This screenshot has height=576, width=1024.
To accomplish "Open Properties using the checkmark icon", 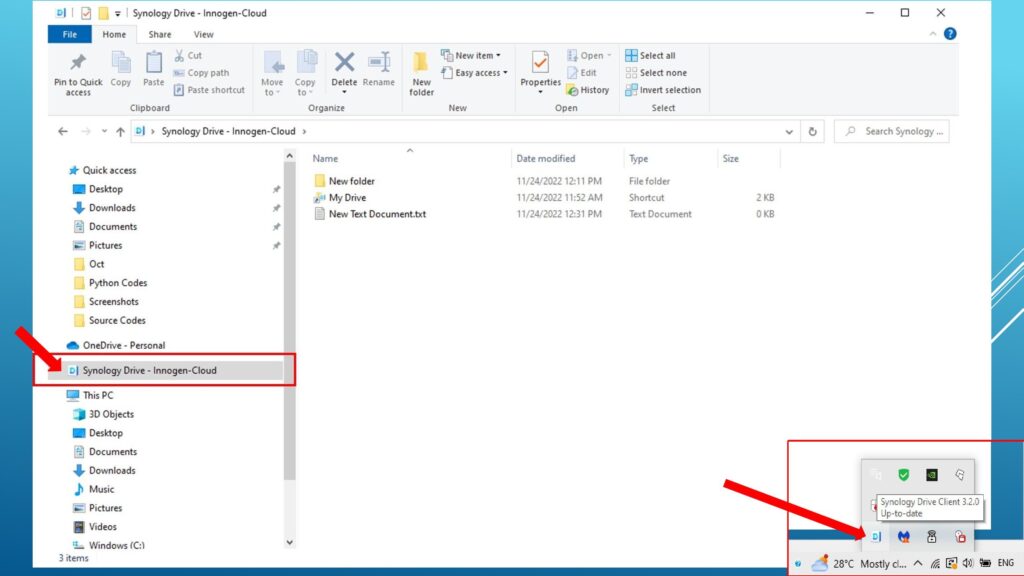I will coord(540,63).
